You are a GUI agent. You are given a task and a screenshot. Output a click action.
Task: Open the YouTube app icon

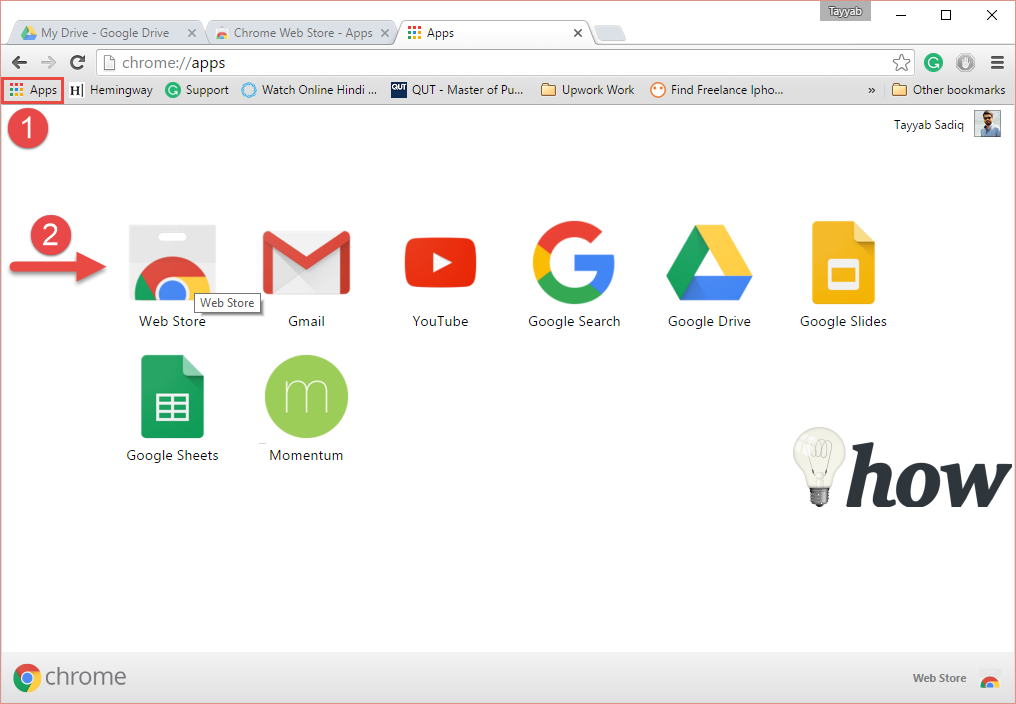pyautogui.click(x=441, y=263)
